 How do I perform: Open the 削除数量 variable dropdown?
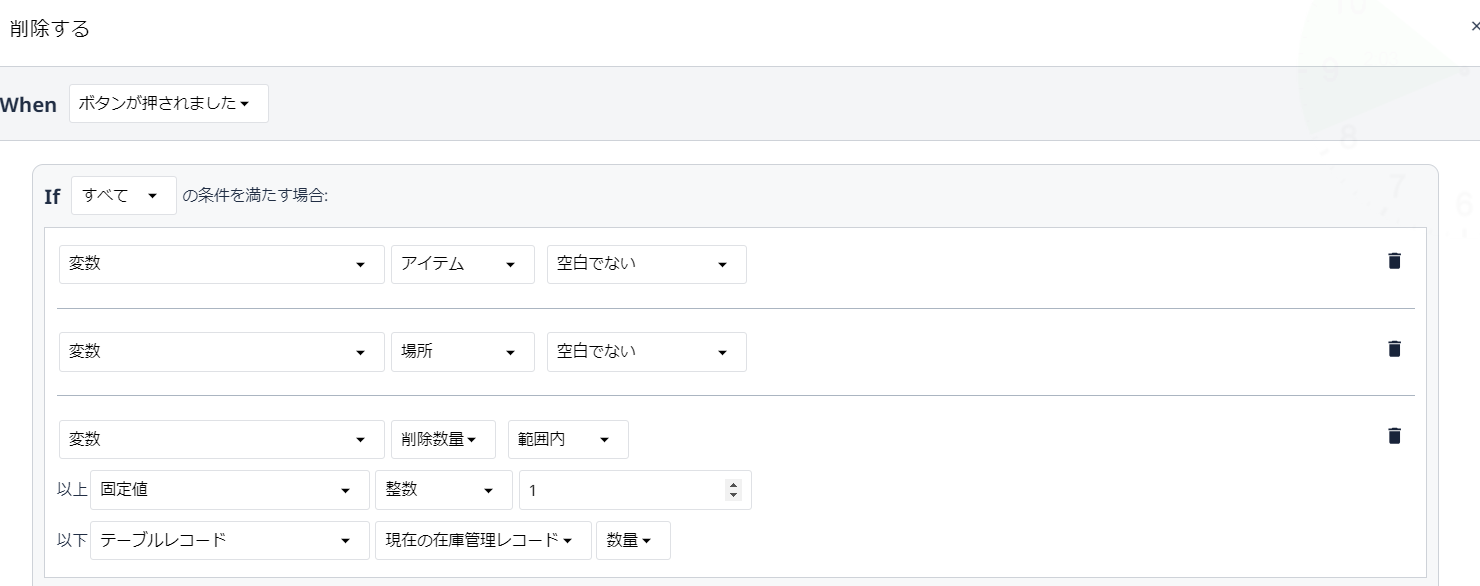click(443, 440)
